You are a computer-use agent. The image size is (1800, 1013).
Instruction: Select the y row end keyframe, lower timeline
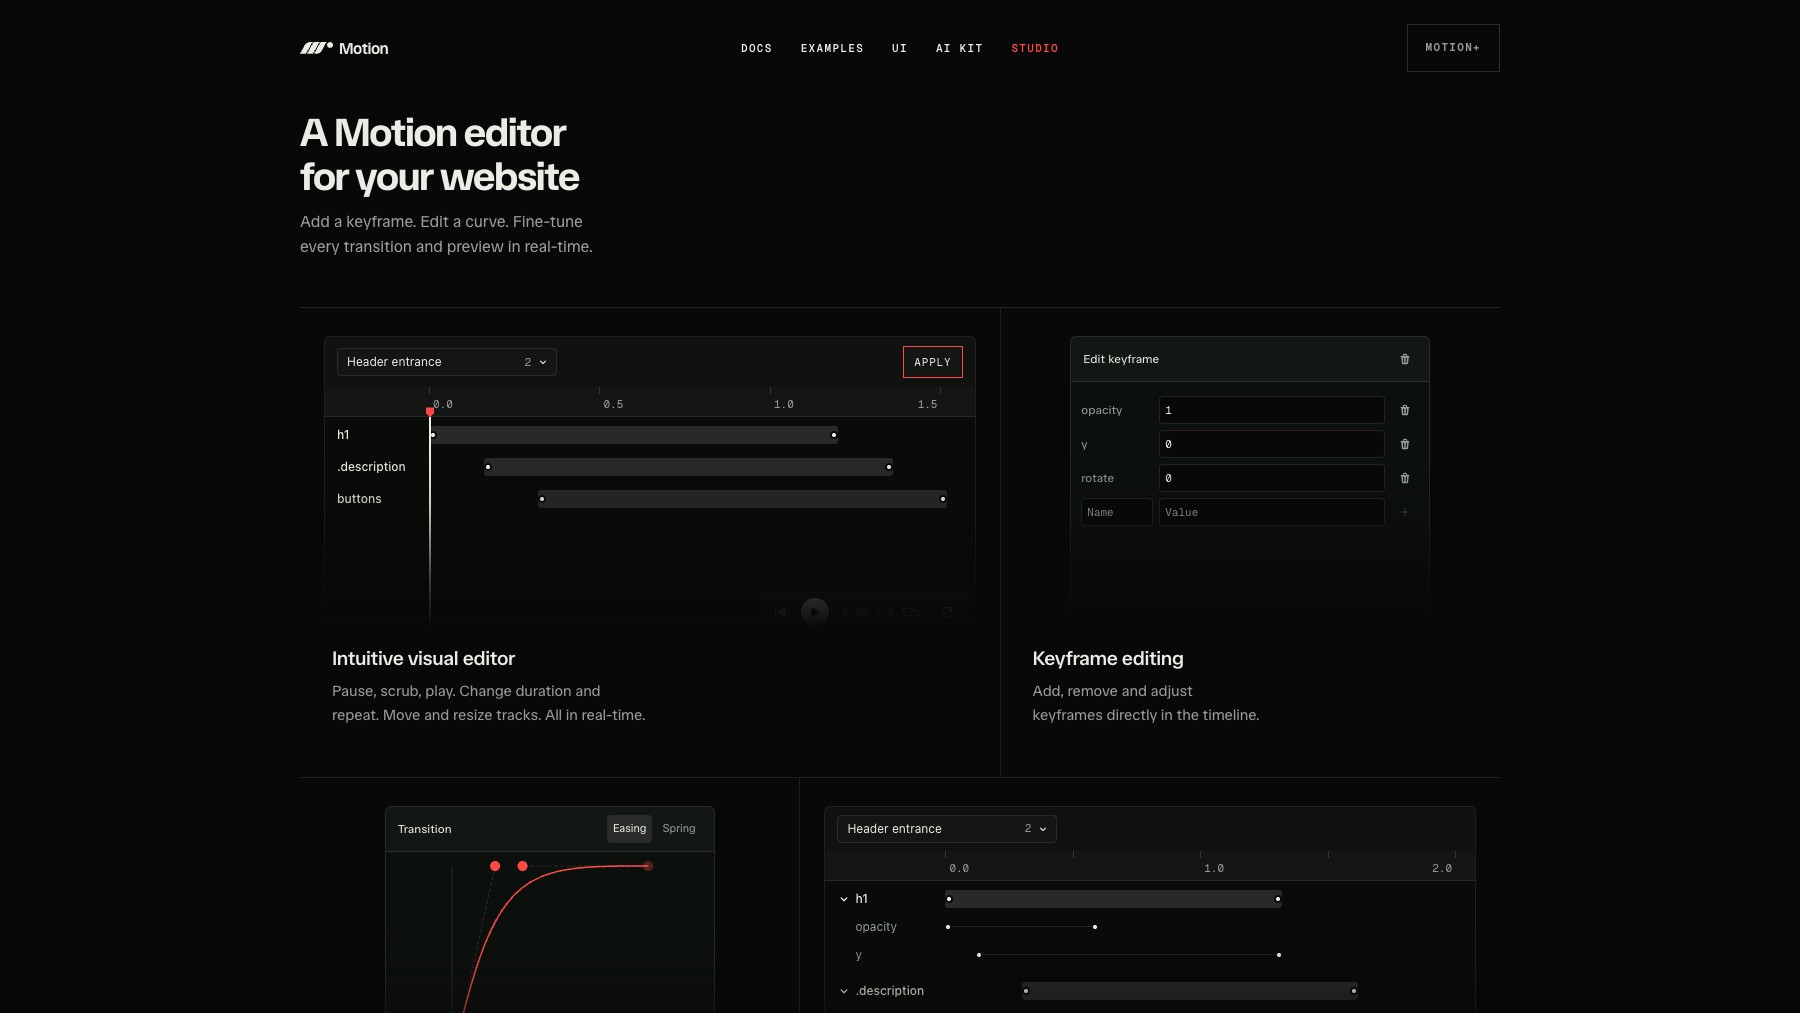[x=1279, y=955]
